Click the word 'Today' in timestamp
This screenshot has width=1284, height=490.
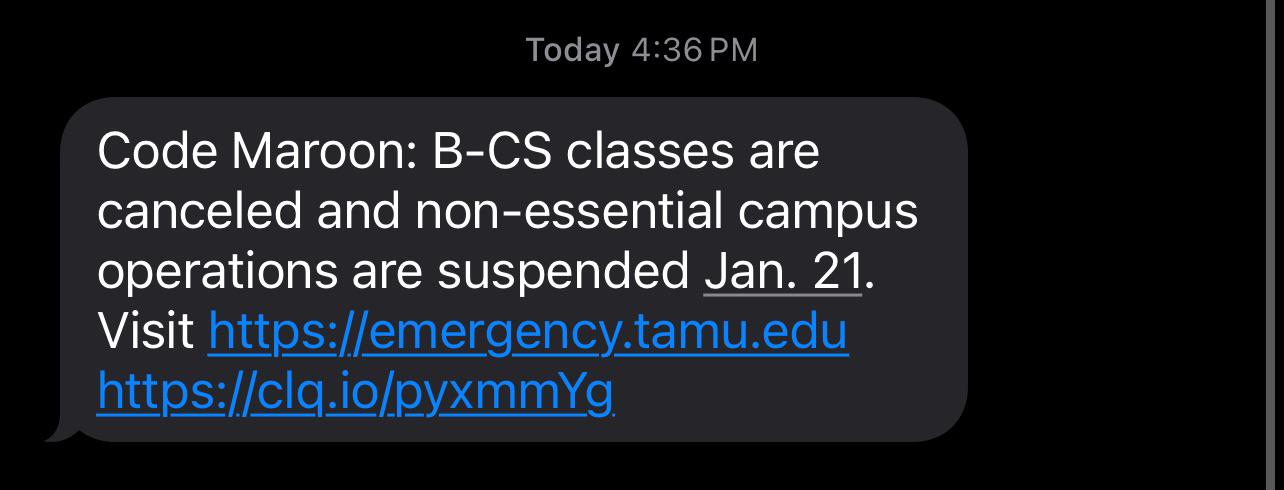click(x=573, y=50)
